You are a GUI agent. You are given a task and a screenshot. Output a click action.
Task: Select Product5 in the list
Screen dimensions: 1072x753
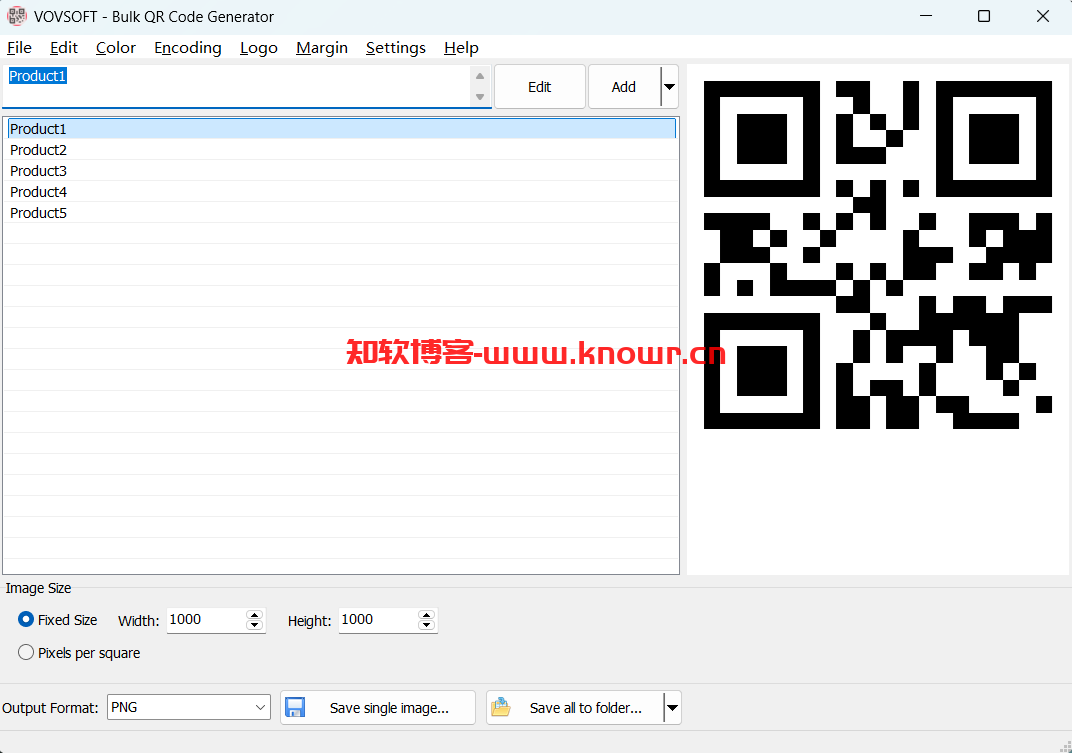[341, 213]
